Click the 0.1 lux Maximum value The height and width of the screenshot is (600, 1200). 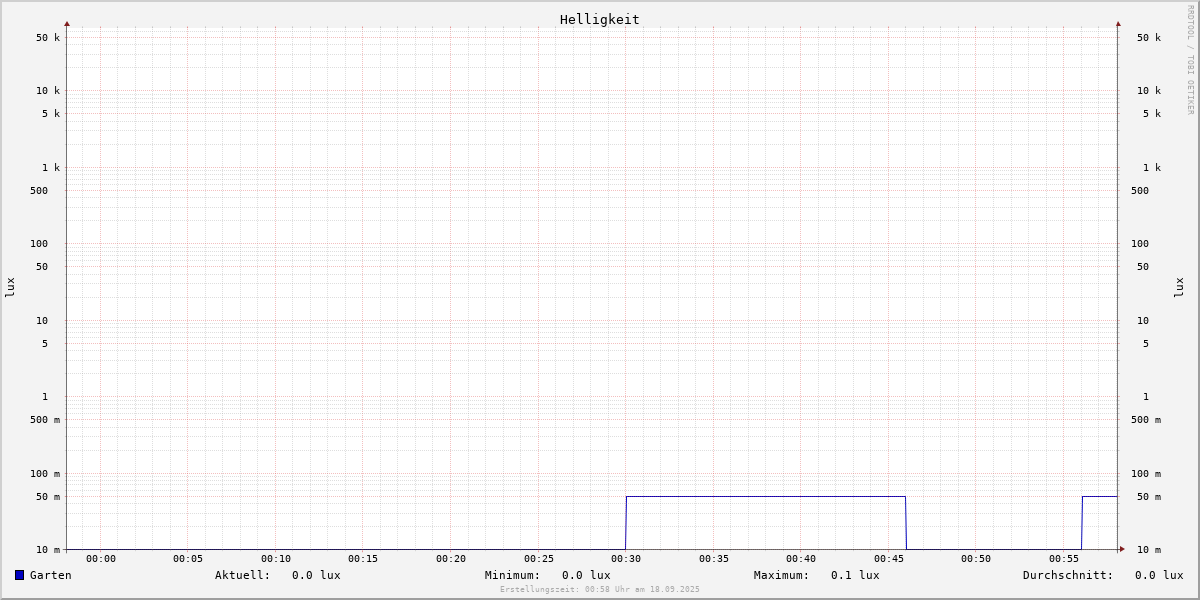[x=855, y=575]
